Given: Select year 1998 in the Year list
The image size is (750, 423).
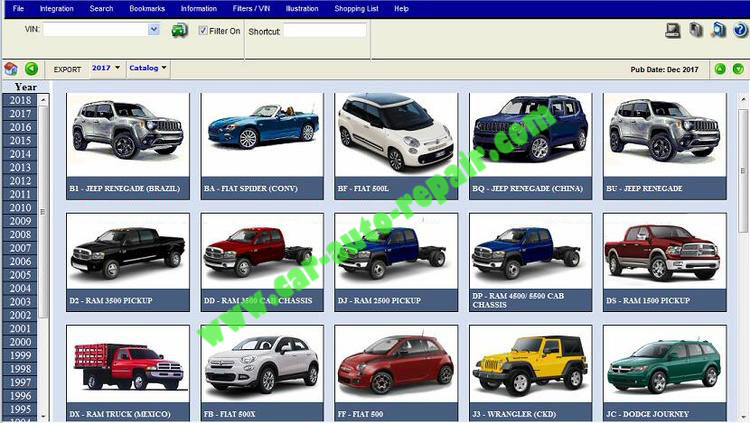Looking at the screenshot, I should pos(20,369).
